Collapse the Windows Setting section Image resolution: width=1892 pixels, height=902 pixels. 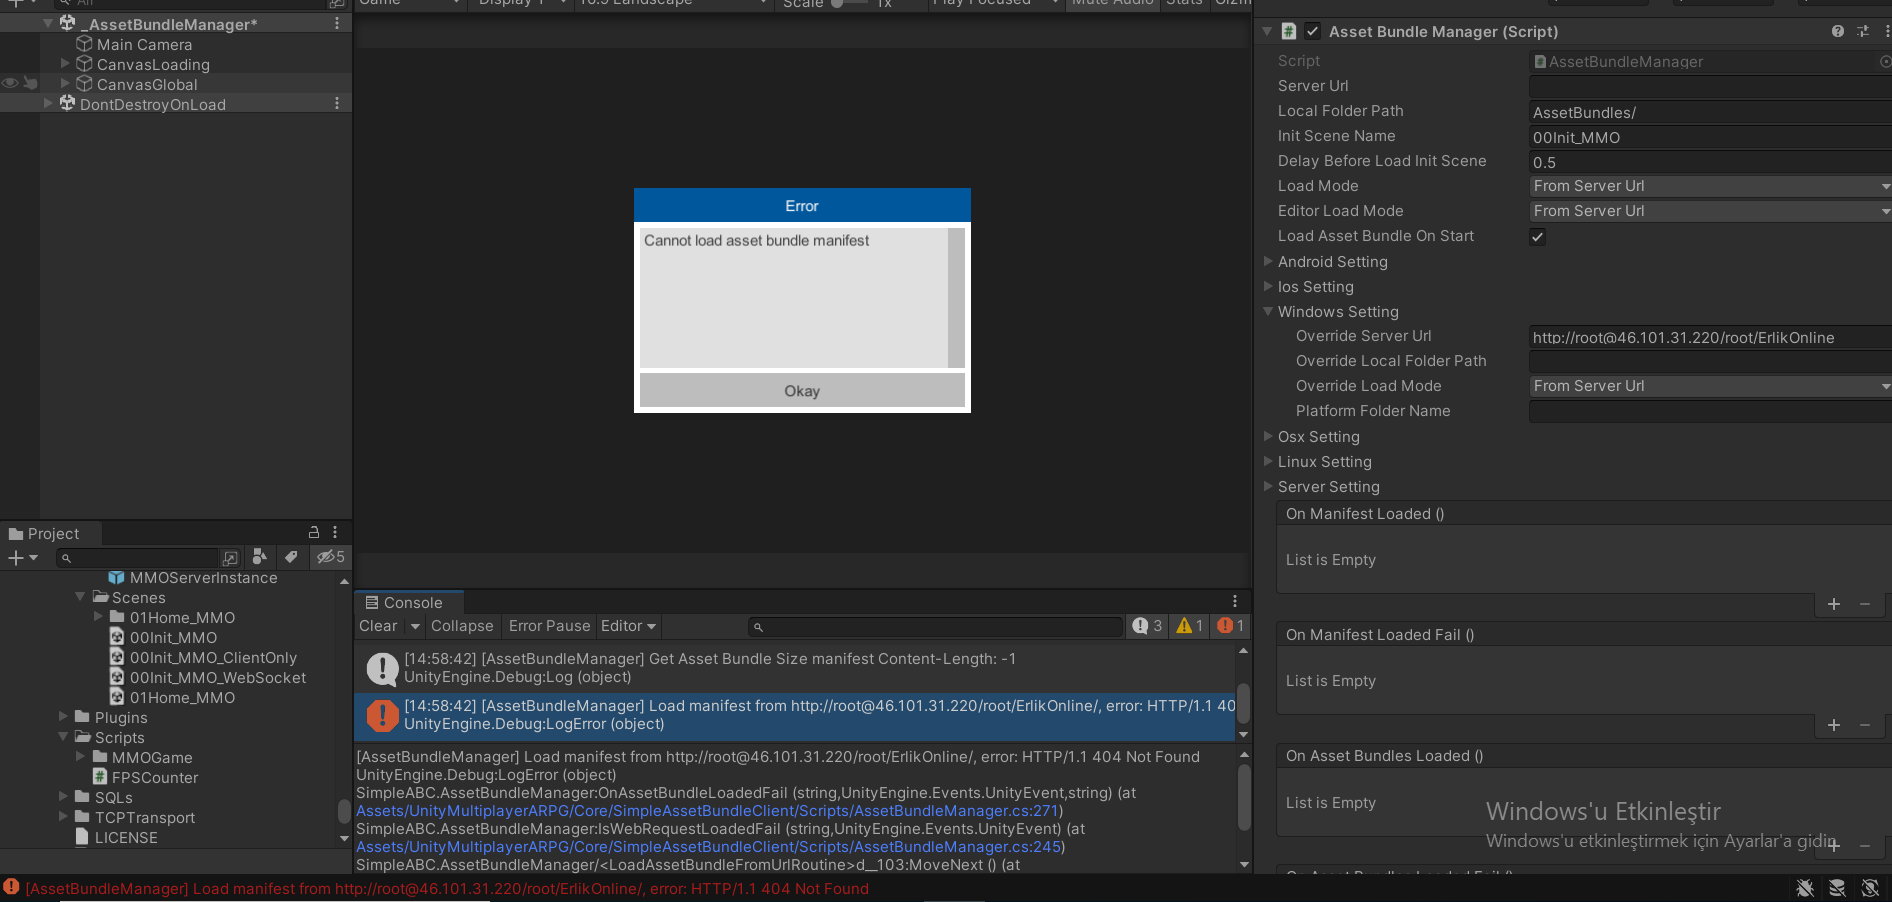pos(1268,311)
